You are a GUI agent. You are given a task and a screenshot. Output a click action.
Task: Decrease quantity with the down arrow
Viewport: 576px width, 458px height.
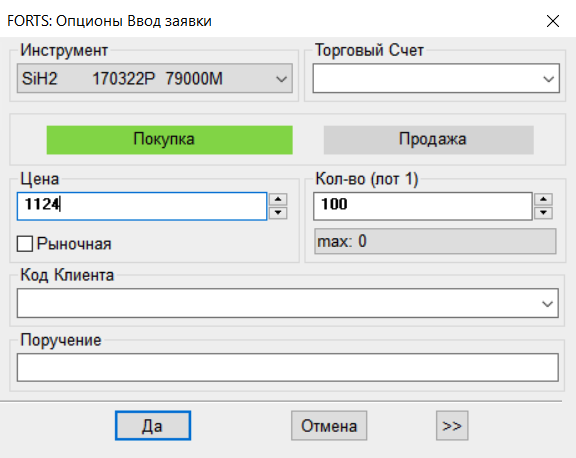[x=543, y=213]
